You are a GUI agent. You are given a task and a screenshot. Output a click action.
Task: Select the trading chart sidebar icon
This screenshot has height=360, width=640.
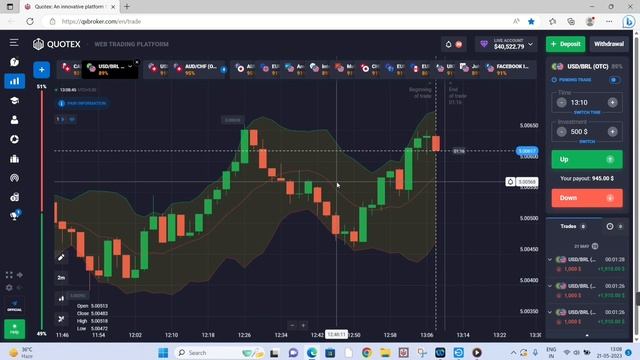(14, 81)
